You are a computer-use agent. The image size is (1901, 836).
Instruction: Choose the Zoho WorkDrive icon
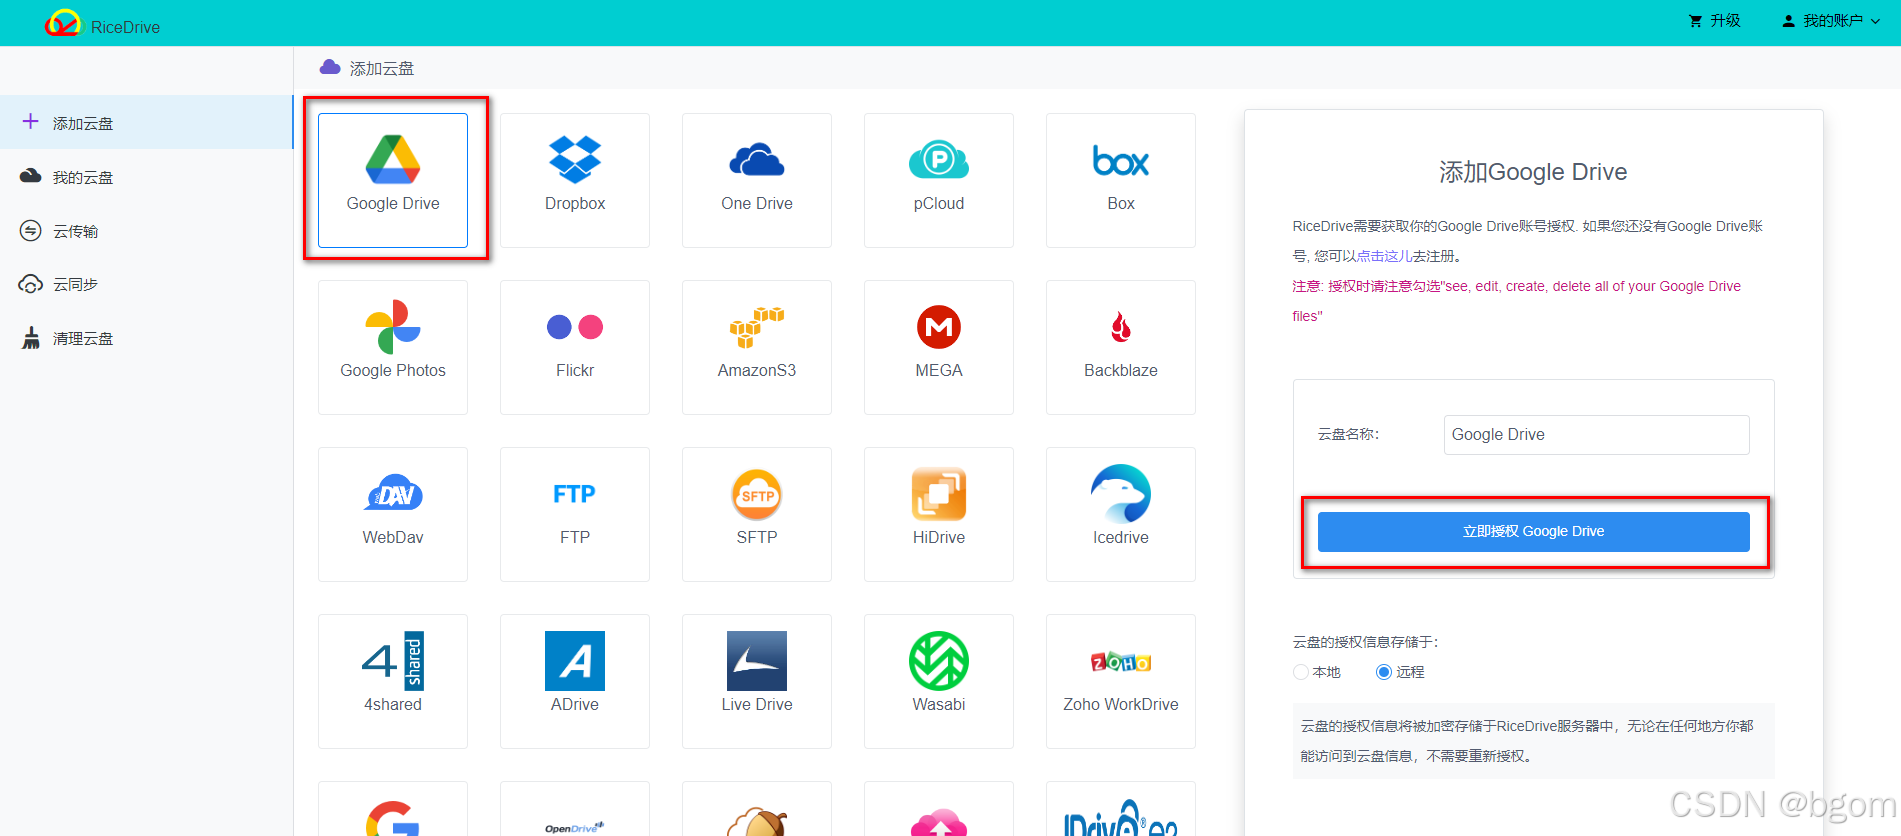tap(1121, 662)
